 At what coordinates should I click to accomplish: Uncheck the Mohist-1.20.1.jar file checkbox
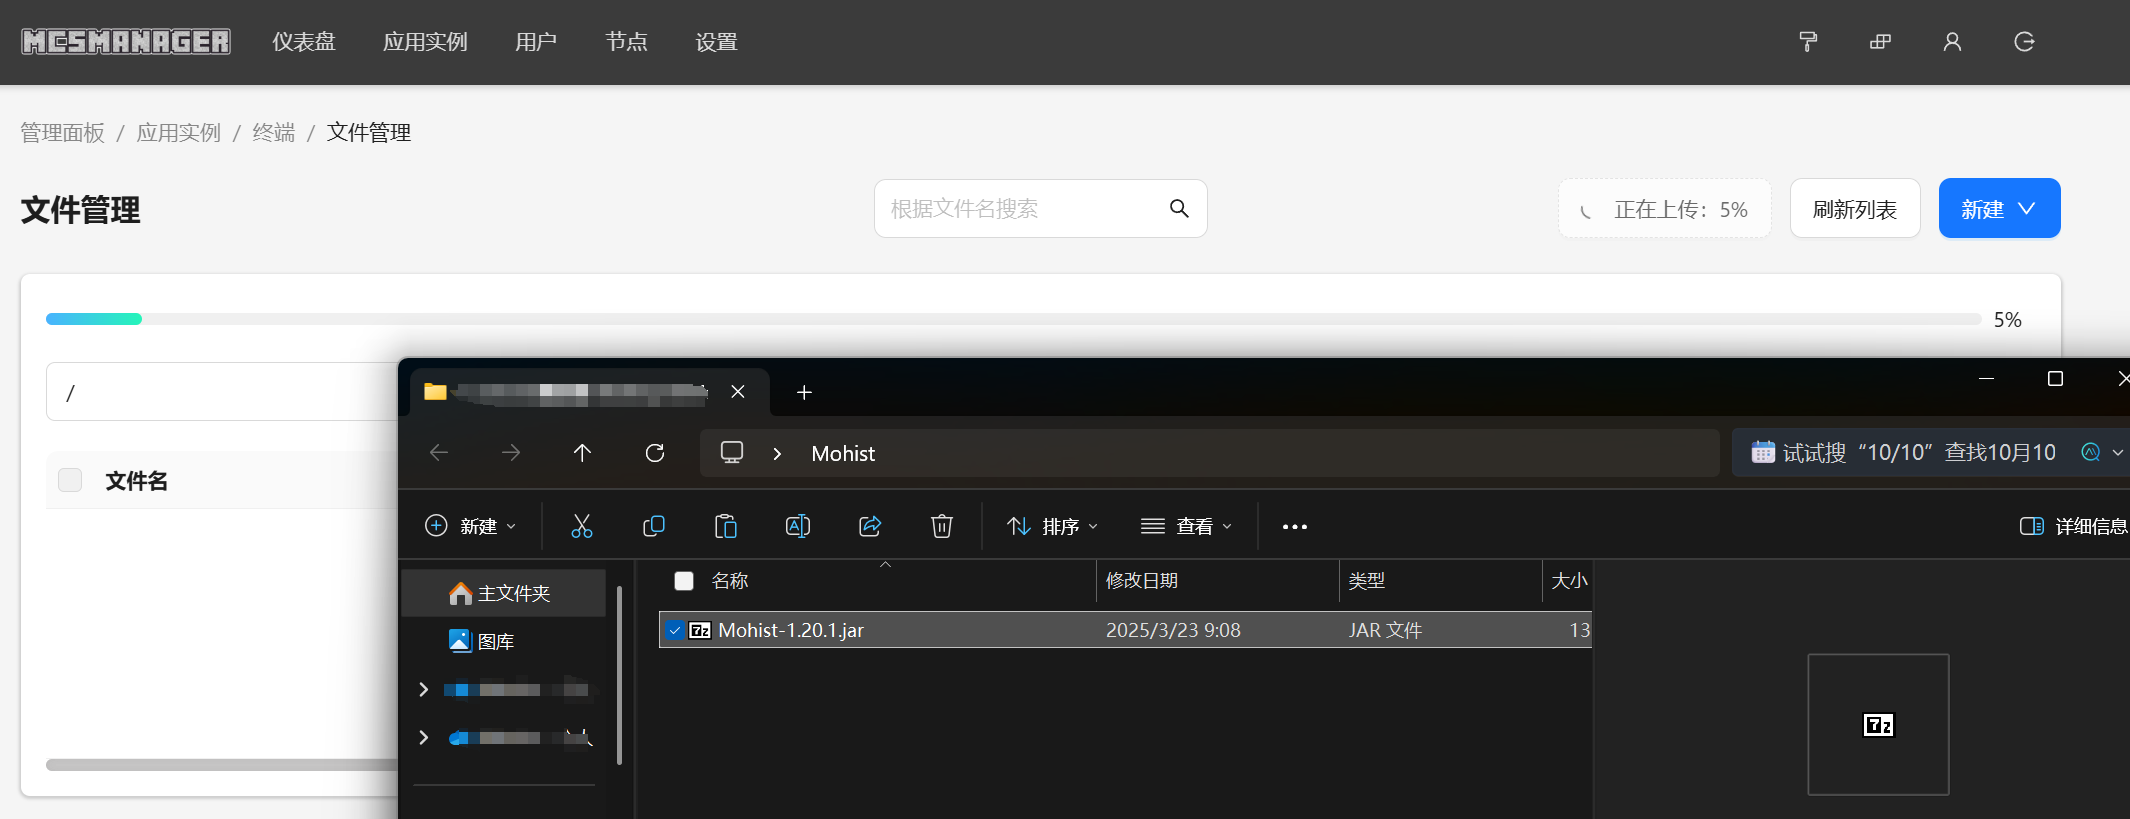675,630
